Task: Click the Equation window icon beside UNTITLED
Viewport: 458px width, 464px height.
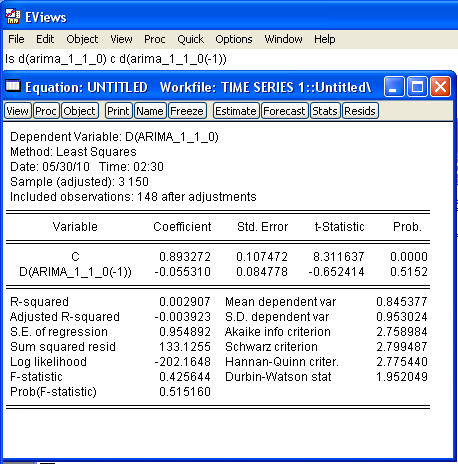Action: click(x=13, y=86)
